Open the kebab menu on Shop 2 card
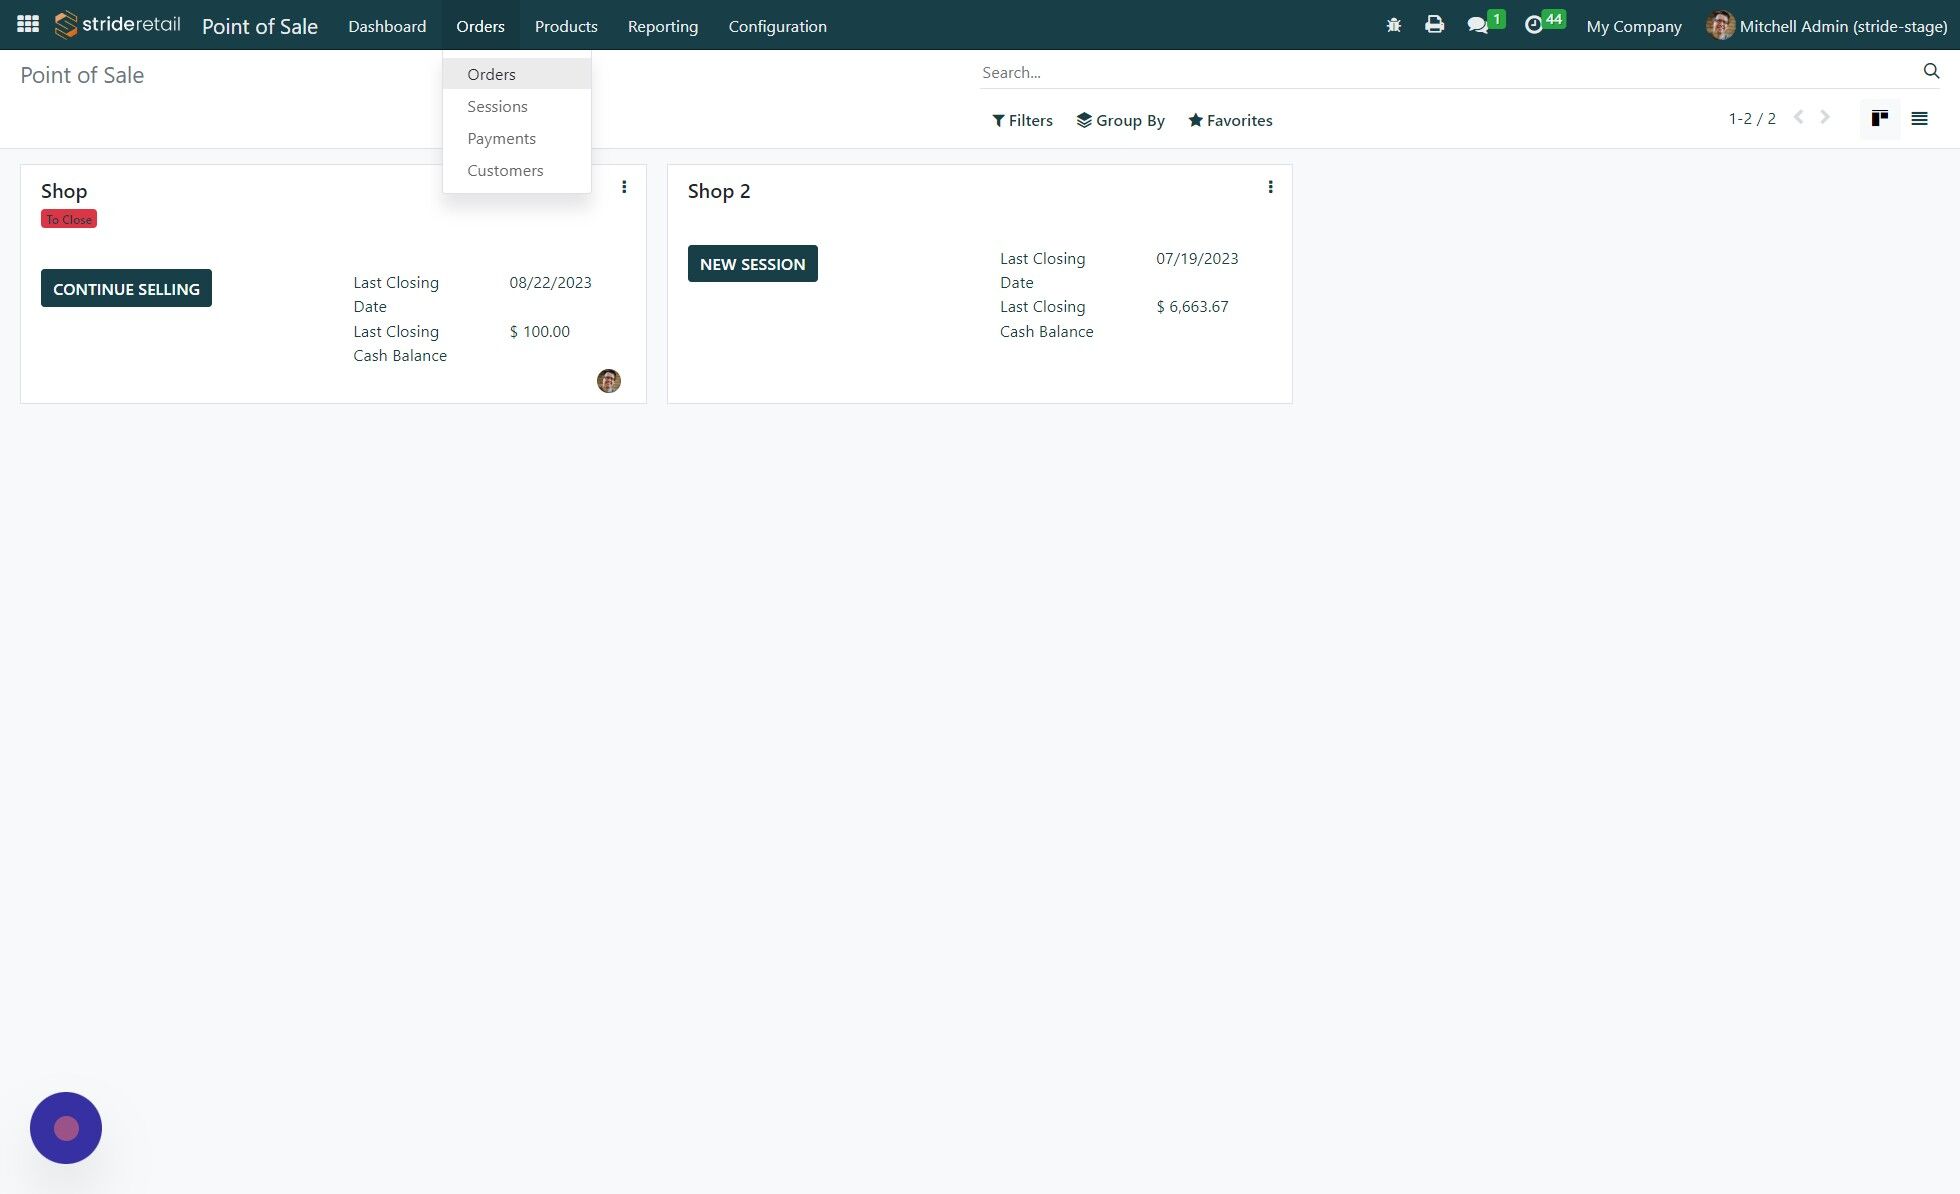This screenshot has height=1194, width=1960. pyautogui.click(x=1270, y=186)
